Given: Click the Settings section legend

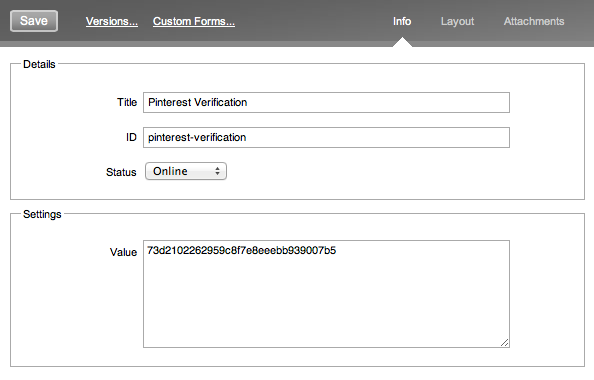Looking at the screenshot, I should [x=42, y=214].
